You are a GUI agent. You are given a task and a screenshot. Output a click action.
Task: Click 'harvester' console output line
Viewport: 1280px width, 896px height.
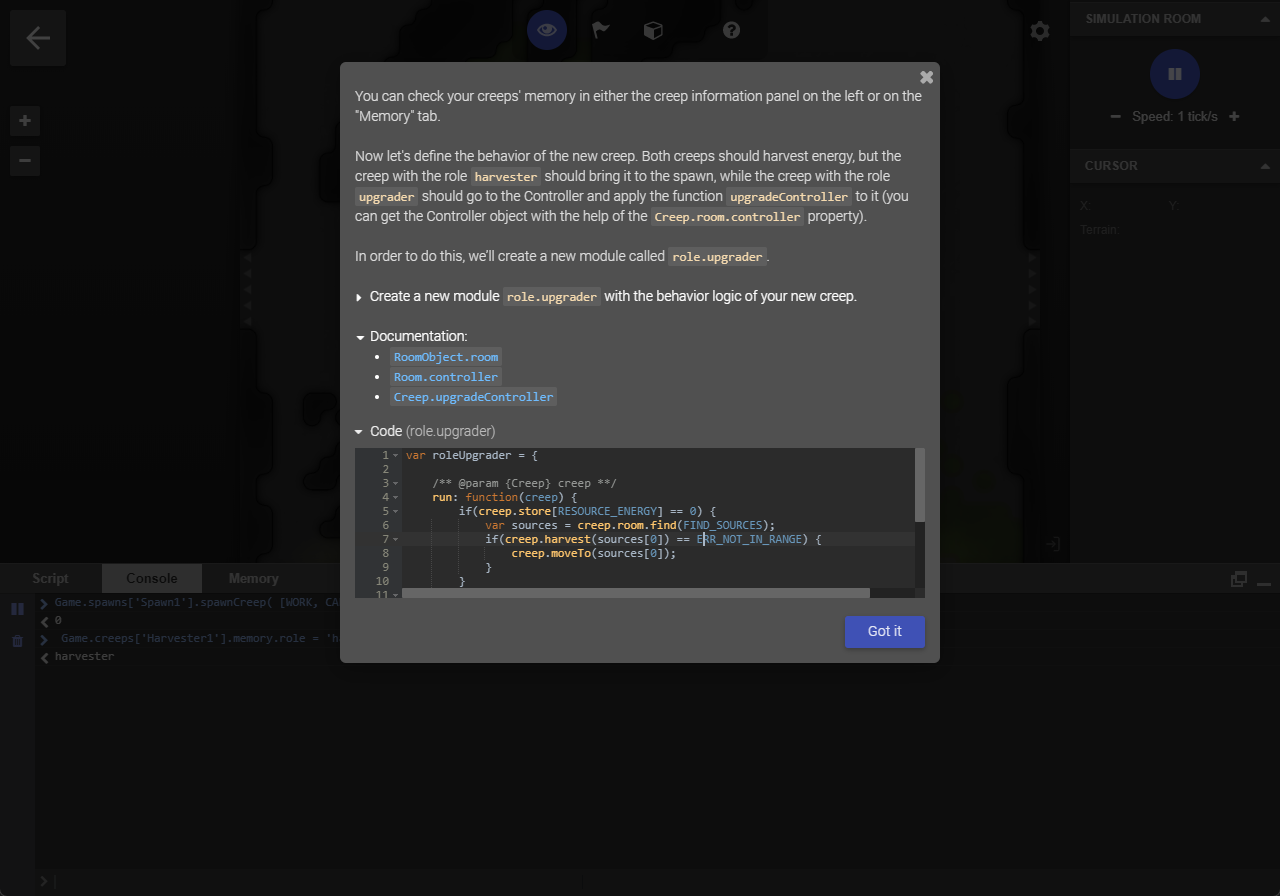[x=84, y=657]
